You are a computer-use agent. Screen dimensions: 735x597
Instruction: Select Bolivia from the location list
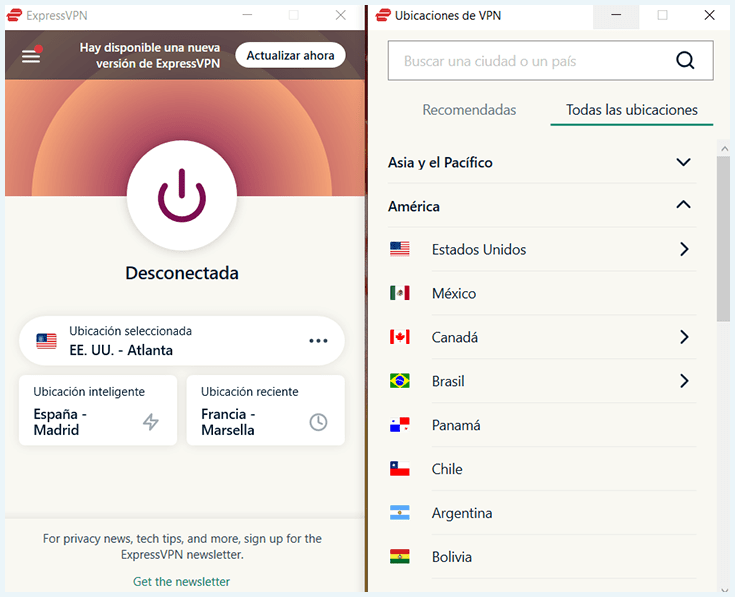542,557
